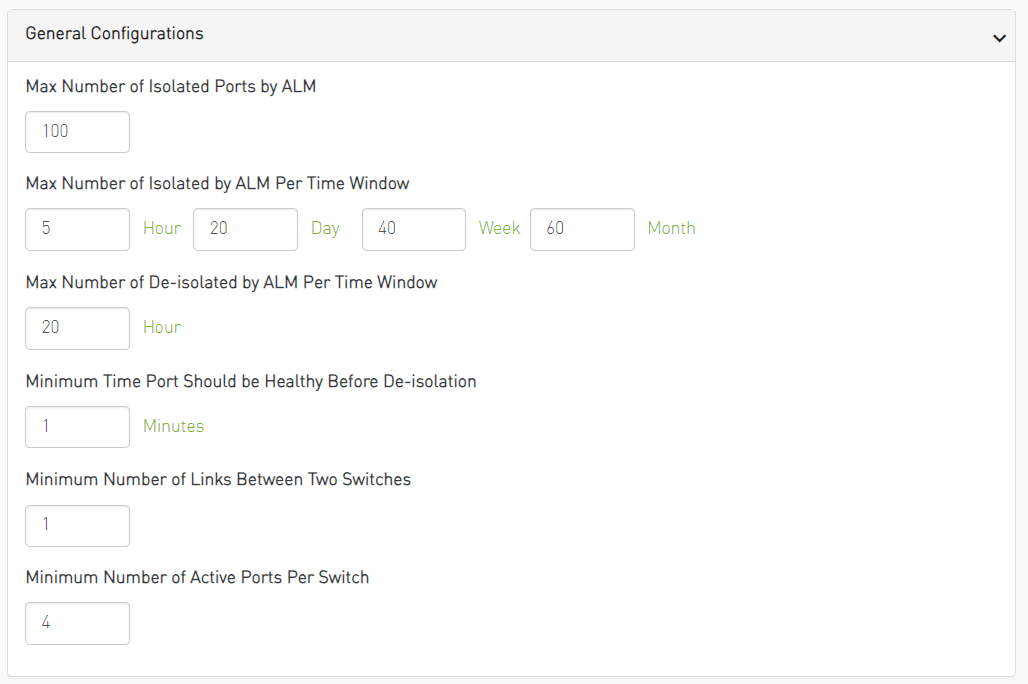Click the isolated-per-Day input showing 20
1028x684 pixels.
pyautogui.click(x=245, y=229)
